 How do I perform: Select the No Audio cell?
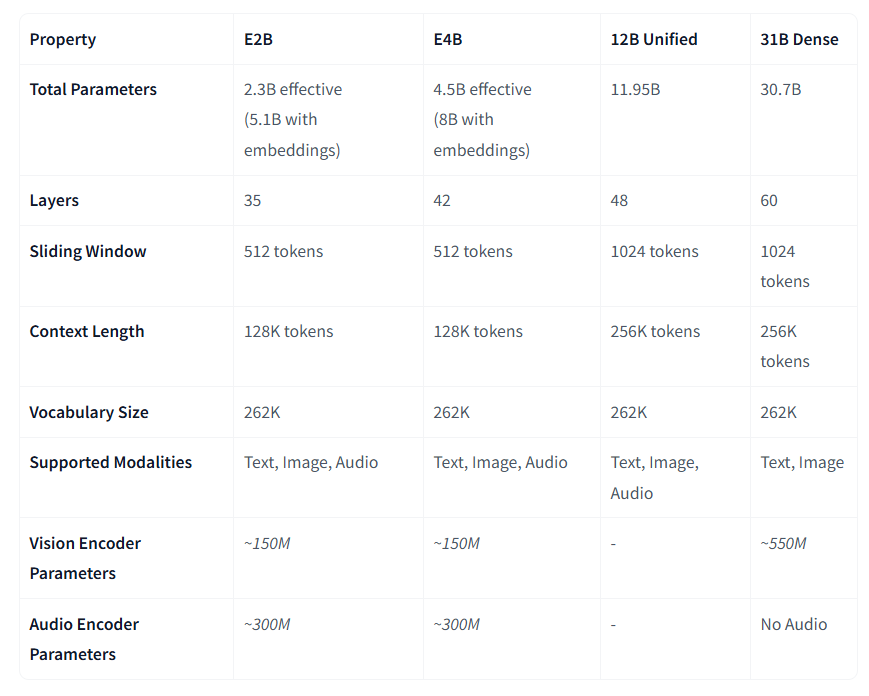click(x=794, y=624)
